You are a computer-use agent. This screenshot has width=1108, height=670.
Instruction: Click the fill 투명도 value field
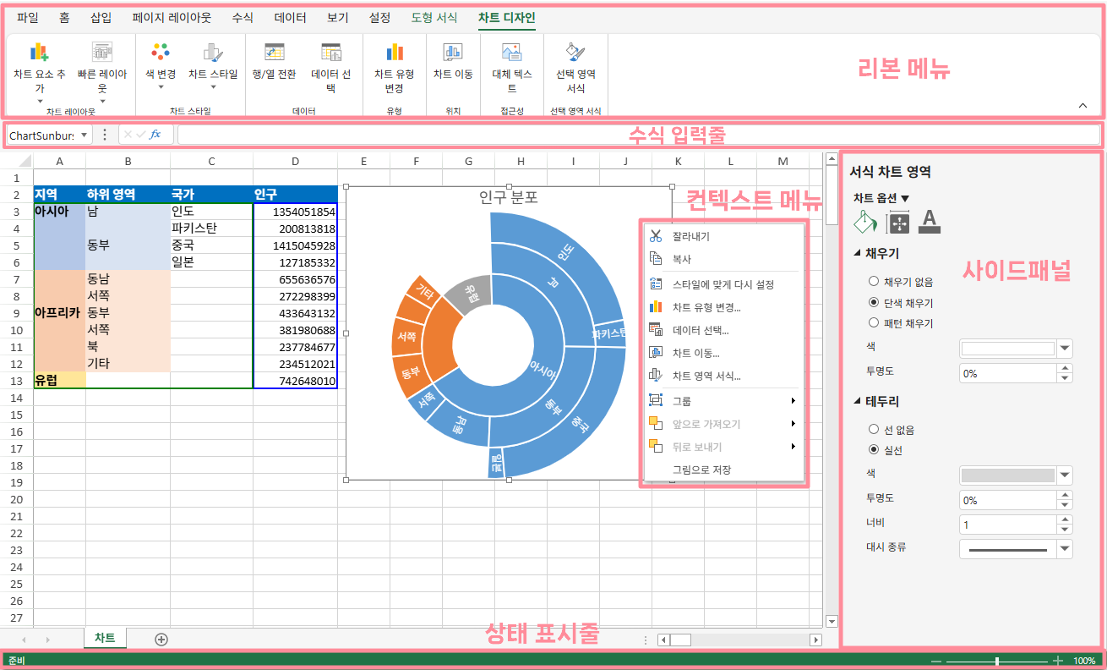click(1008, 373)
